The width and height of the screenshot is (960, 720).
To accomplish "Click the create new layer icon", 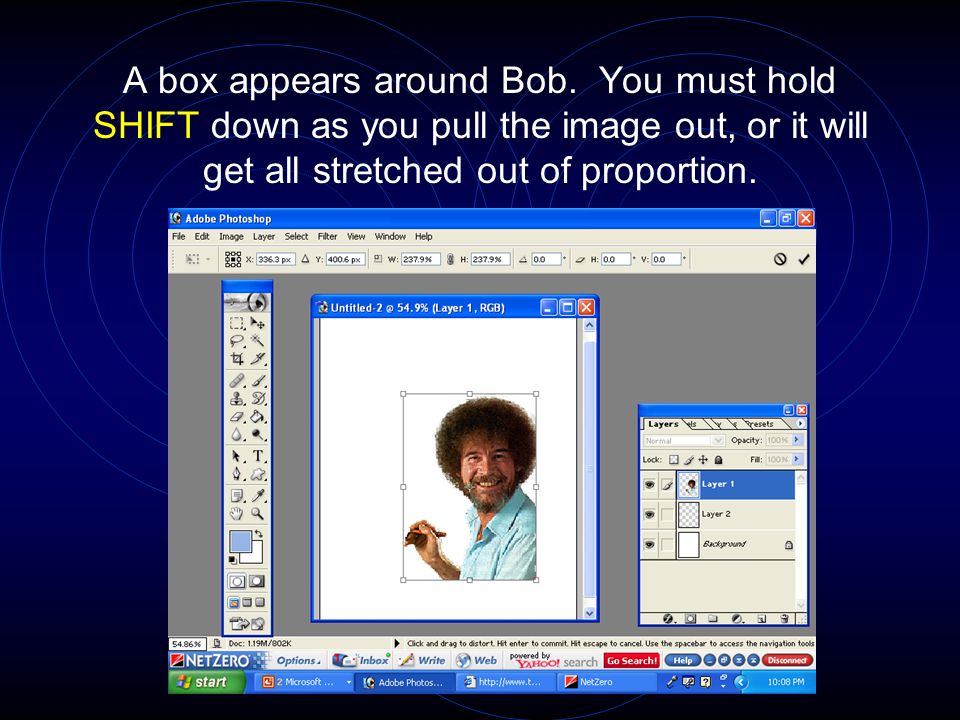I will pos(762,618).
